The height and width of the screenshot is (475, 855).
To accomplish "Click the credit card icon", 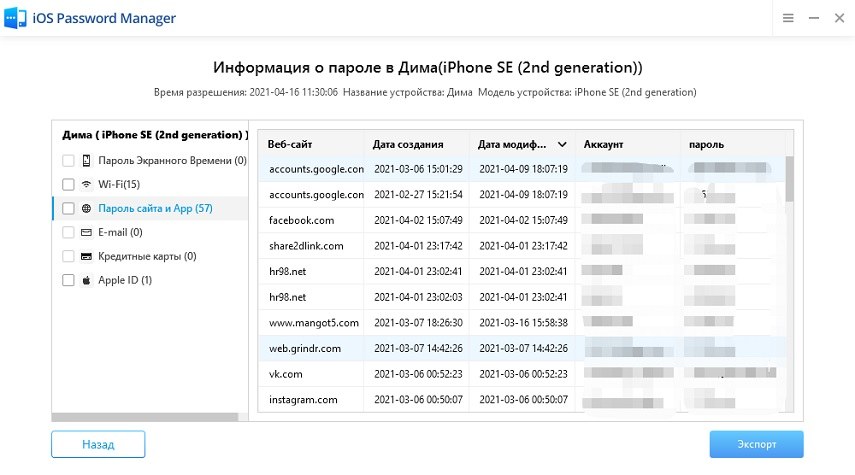I will 86,256.
